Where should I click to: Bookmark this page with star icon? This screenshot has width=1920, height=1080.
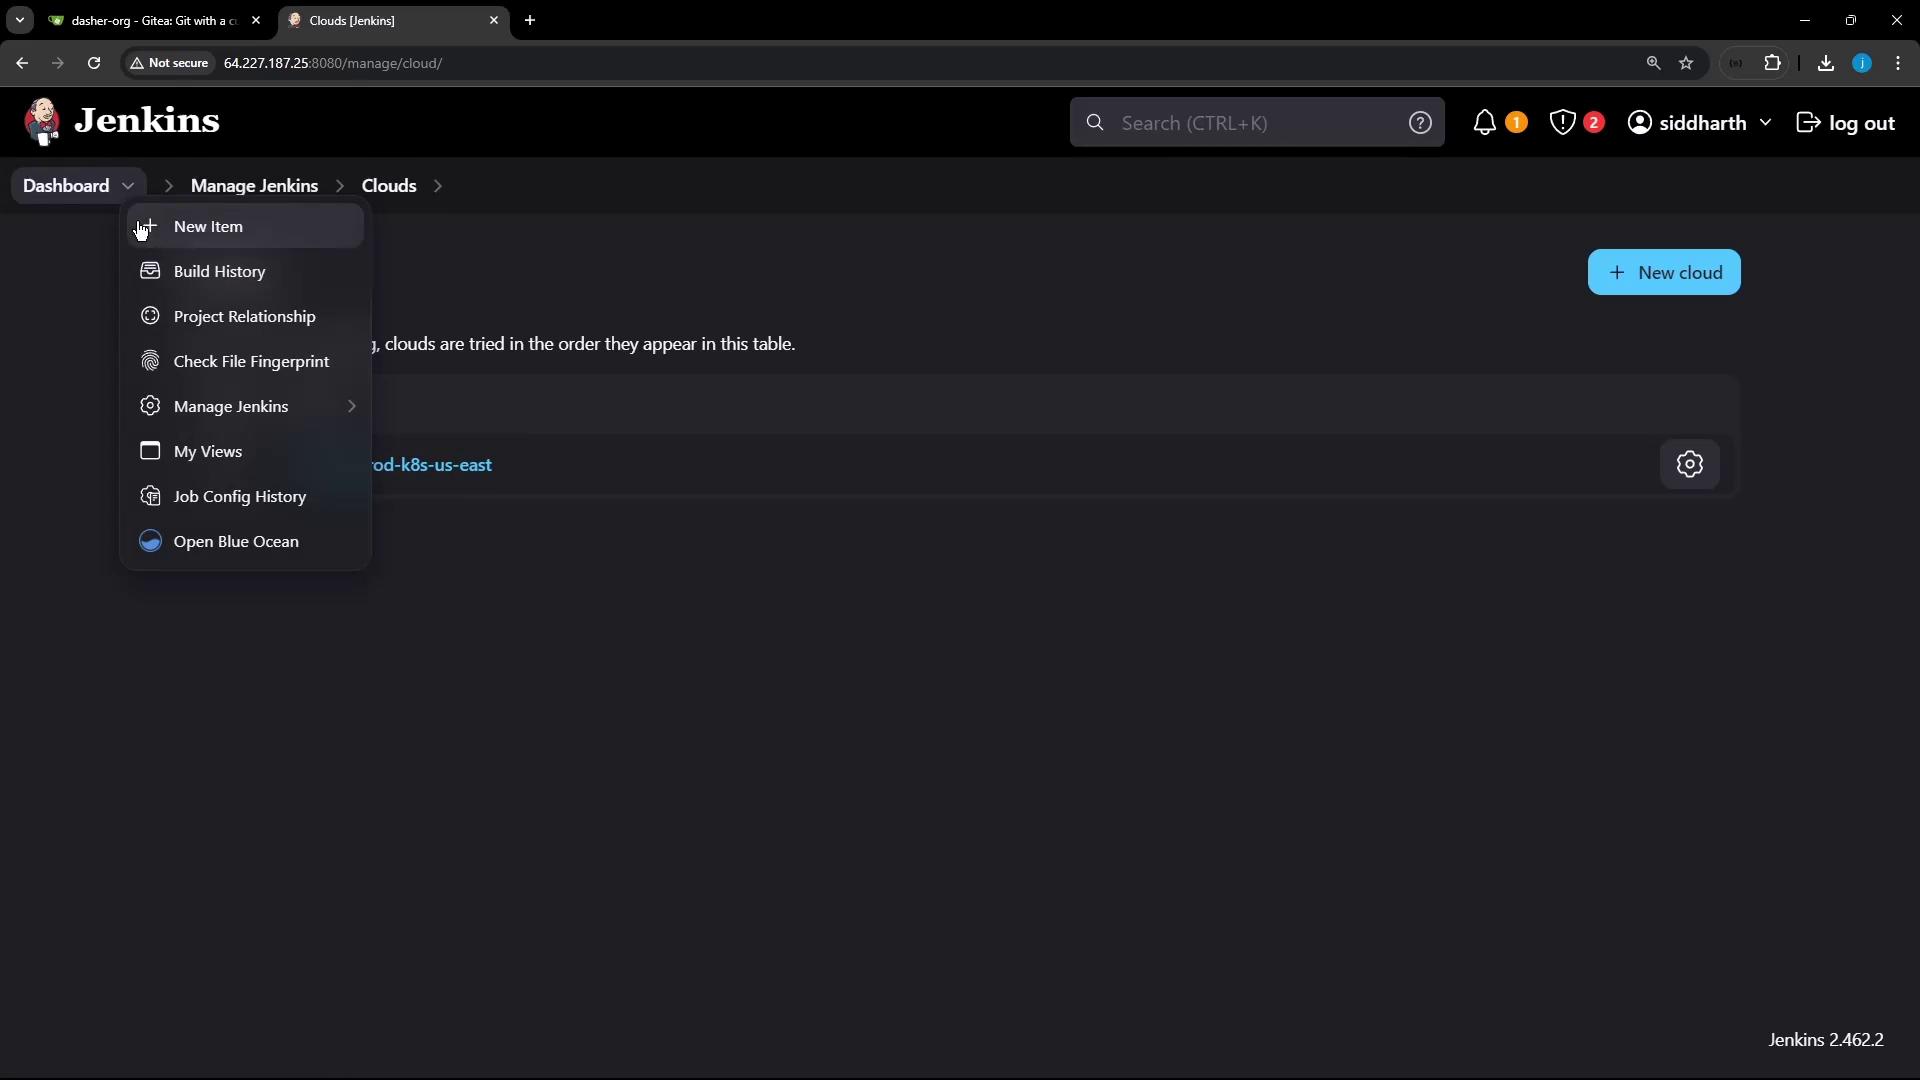(x=1686, y=63)
